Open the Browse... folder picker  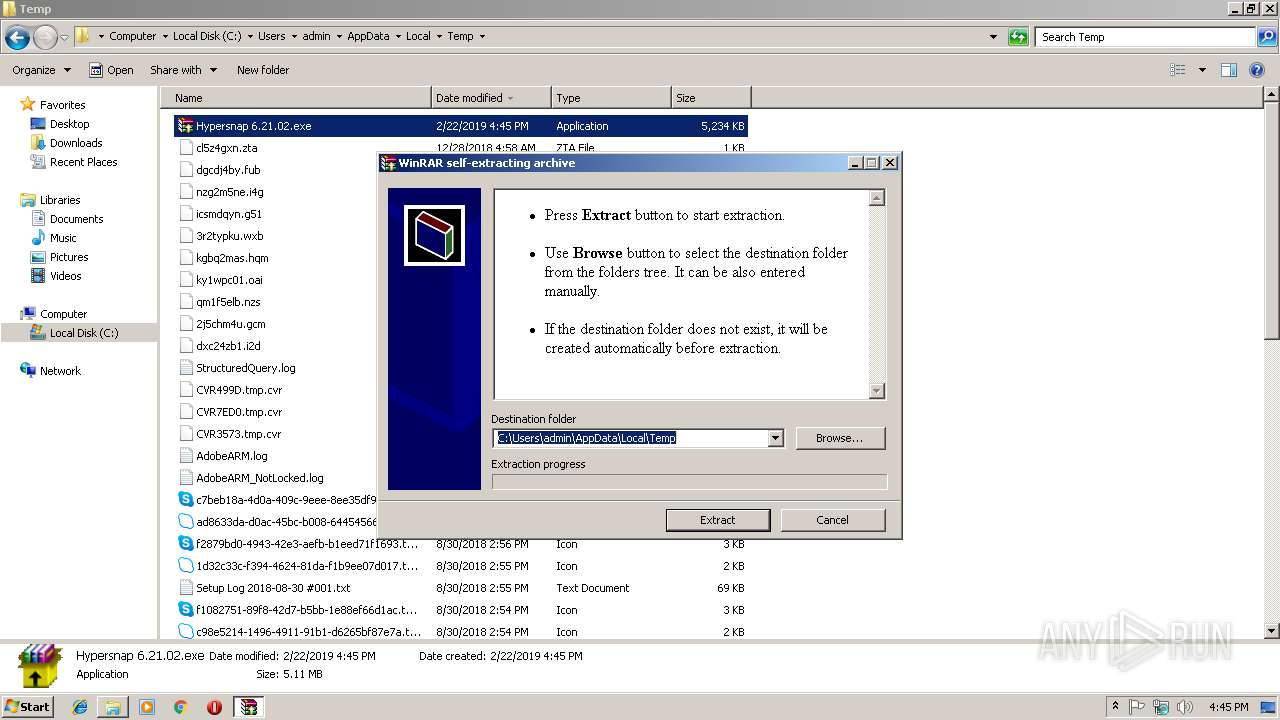839,438
